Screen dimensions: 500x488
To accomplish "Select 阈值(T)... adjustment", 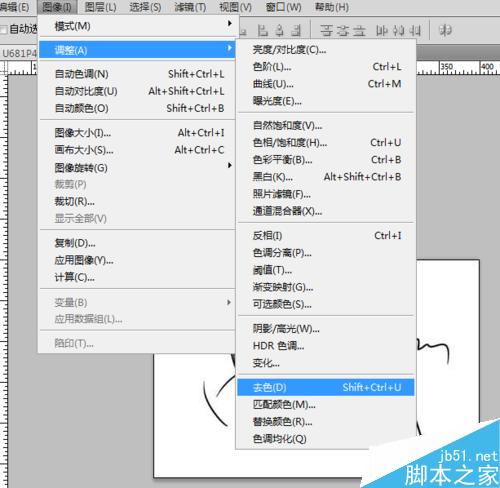I will pyautogui.click(x=326, y=270).
